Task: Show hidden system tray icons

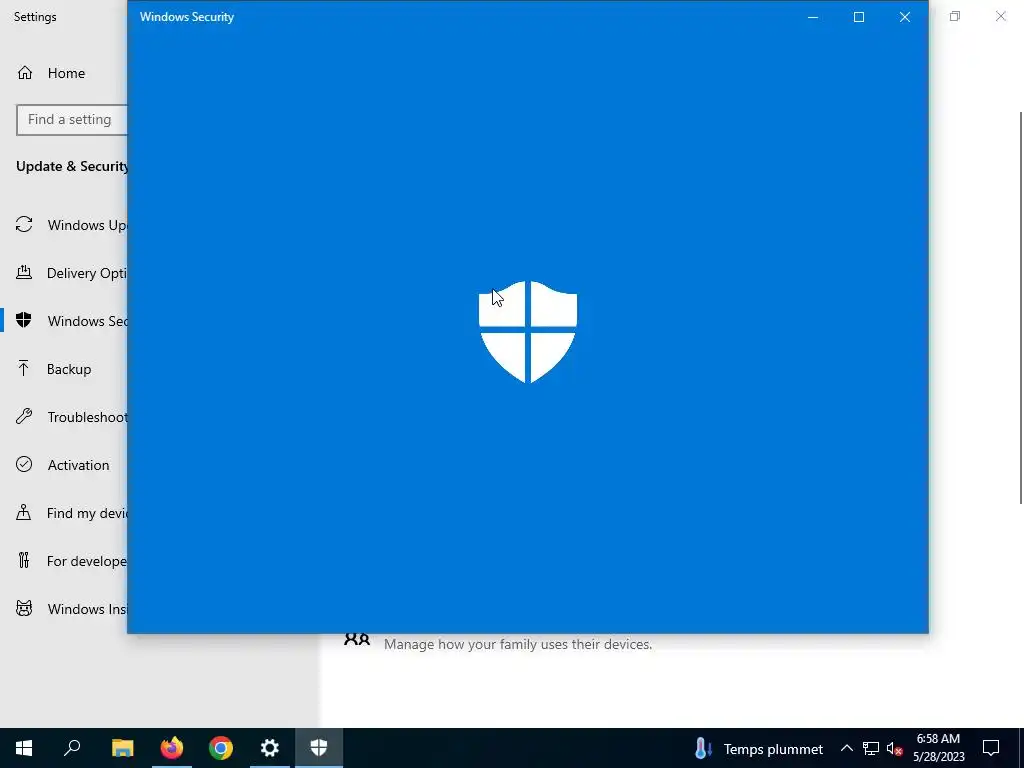Action: pyautogui.click(x=846, y=748)
